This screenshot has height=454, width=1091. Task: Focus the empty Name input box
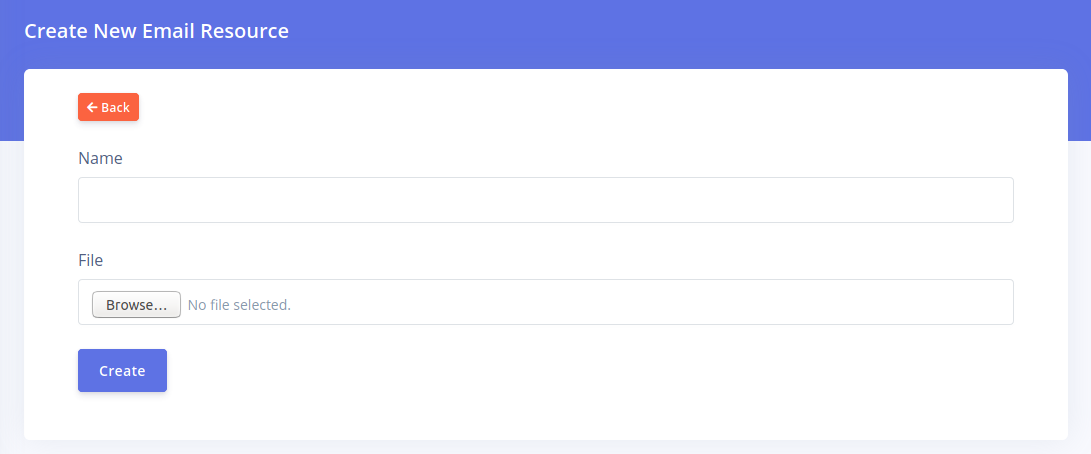coord(545,200)
